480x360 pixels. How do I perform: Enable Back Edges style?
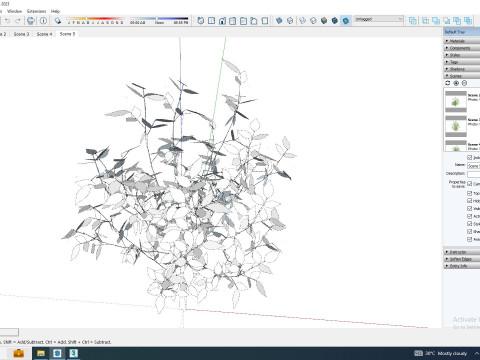(x=290, y=21)
